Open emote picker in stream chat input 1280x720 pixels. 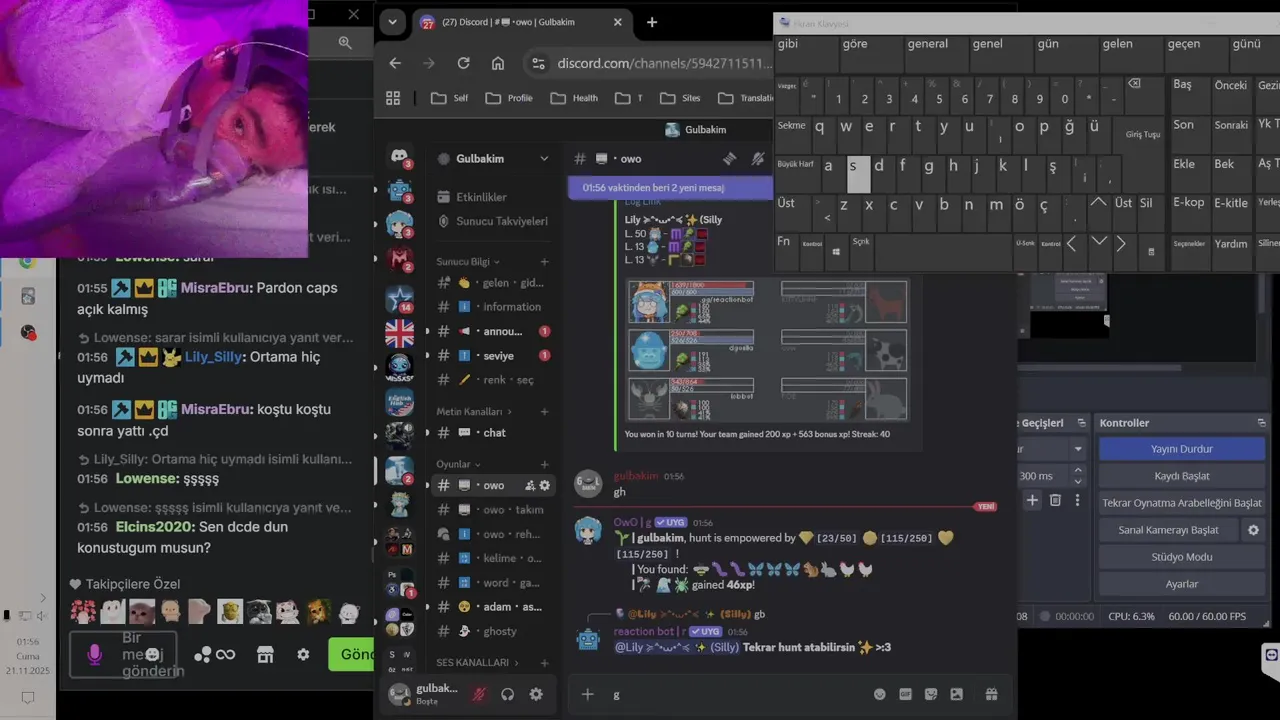click(x=152, y=654)
